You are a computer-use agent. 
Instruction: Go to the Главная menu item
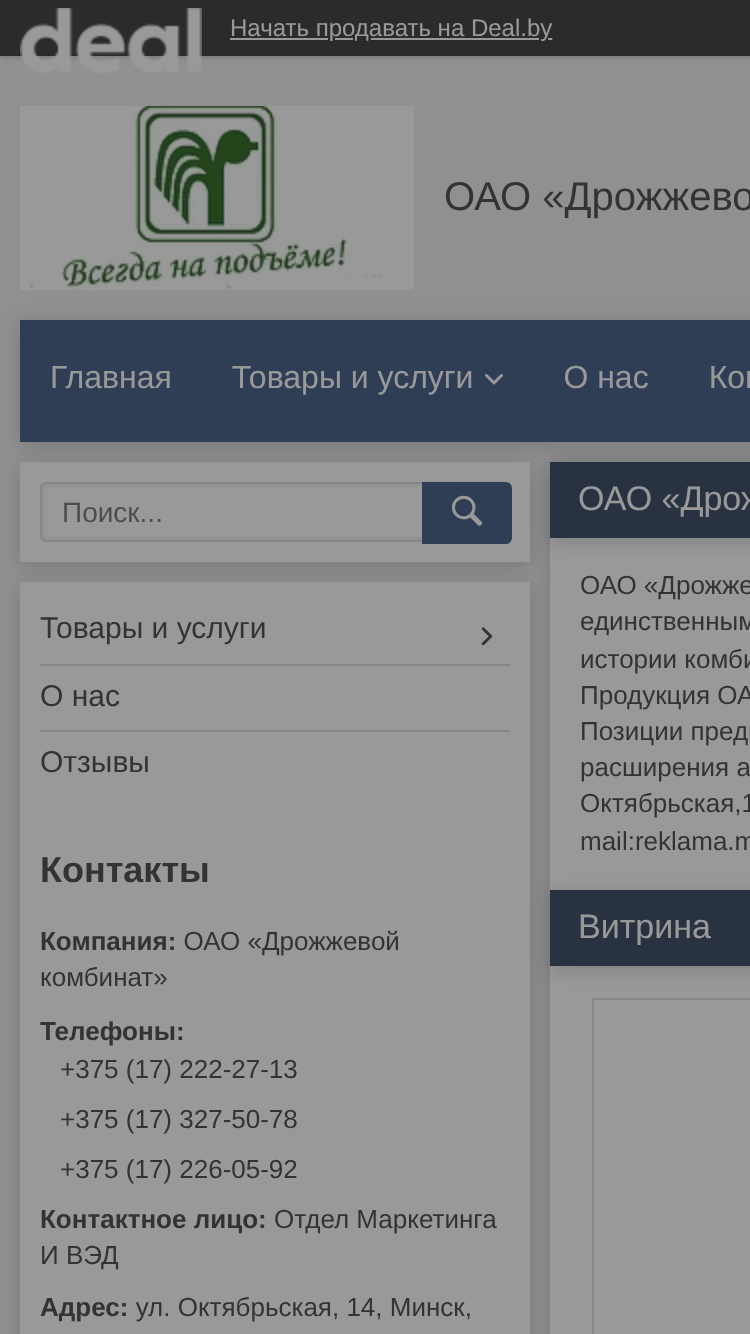[x=111, y=378]
